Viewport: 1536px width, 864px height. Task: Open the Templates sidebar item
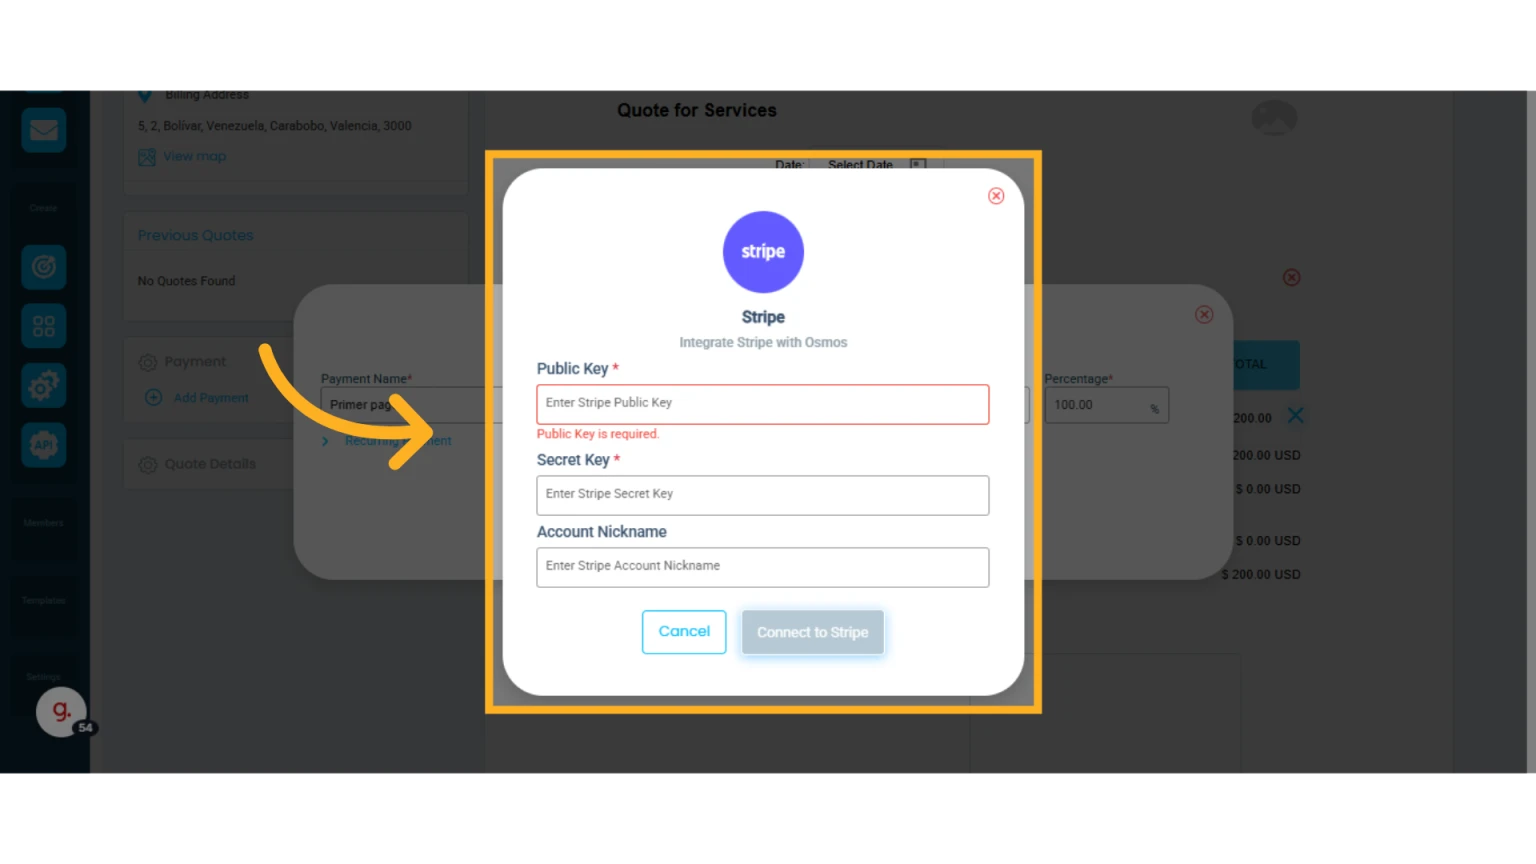tap(44, 600)
